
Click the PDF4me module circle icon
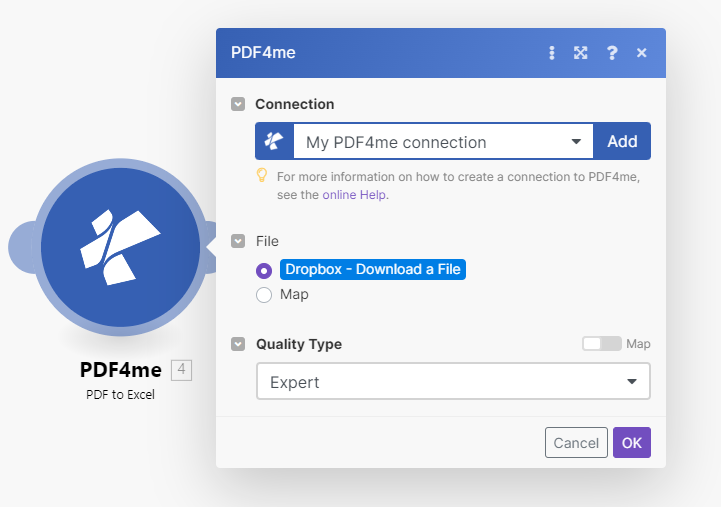[120, 247]
